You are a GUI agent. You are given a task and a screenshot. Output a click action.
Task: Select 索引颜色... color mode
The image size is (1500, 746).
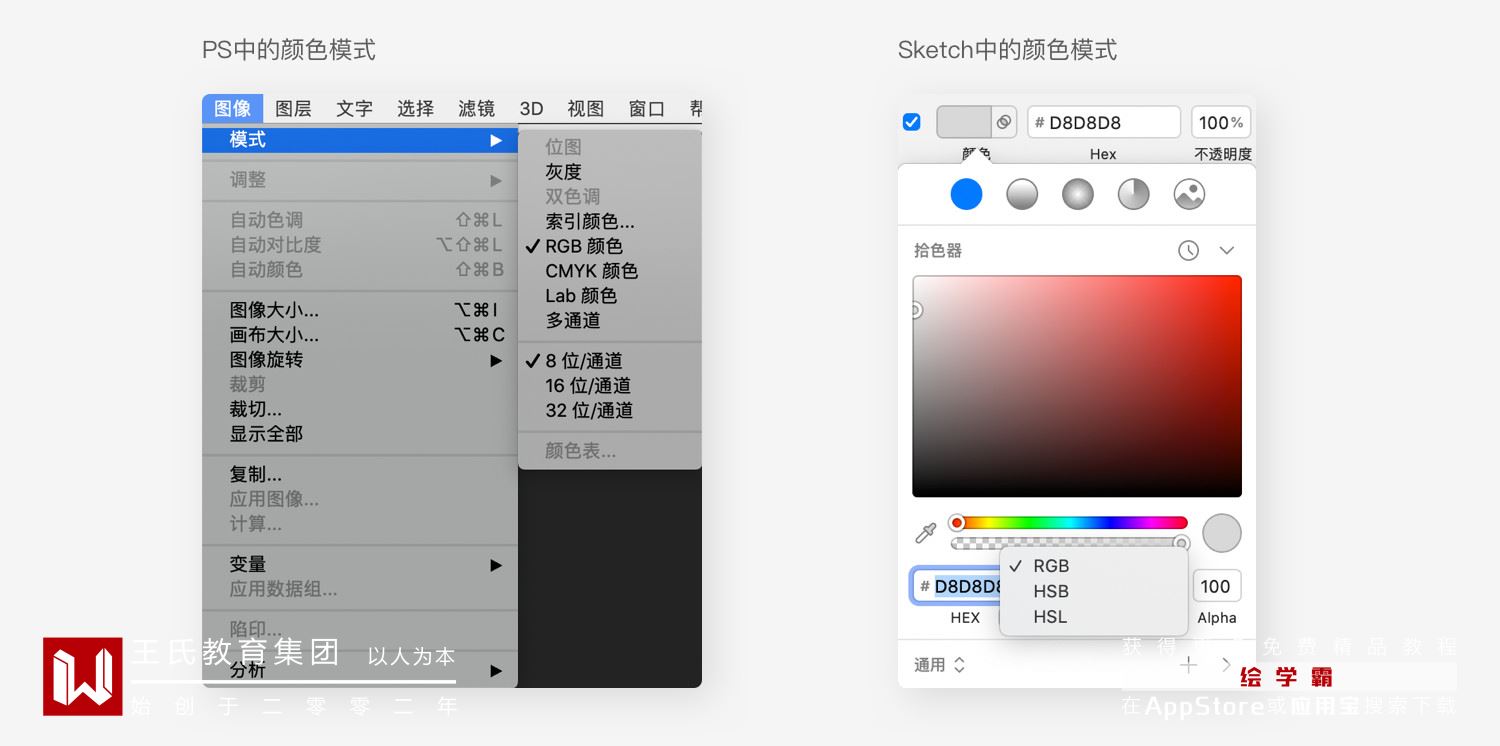pyautogui.click(x=610, y=221)
